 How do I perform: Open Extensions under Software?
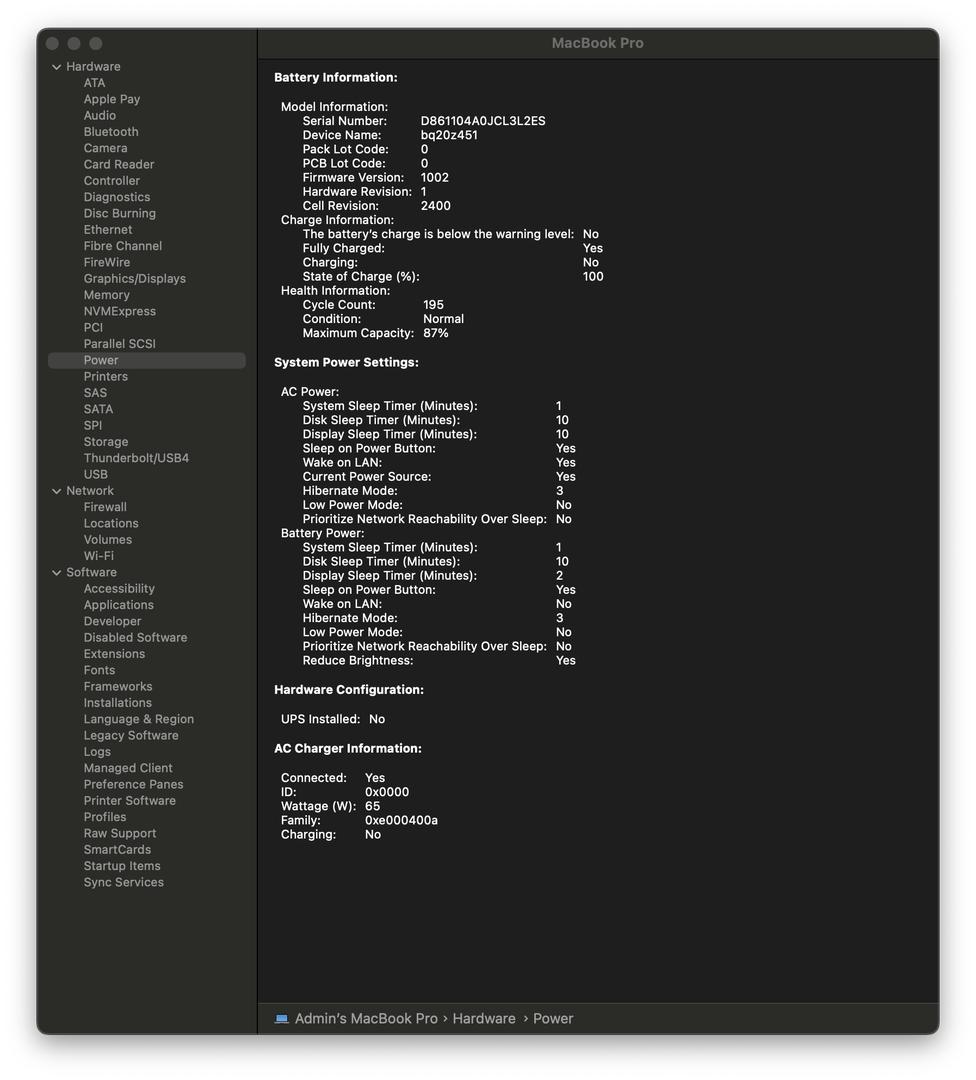coord(114,654)
